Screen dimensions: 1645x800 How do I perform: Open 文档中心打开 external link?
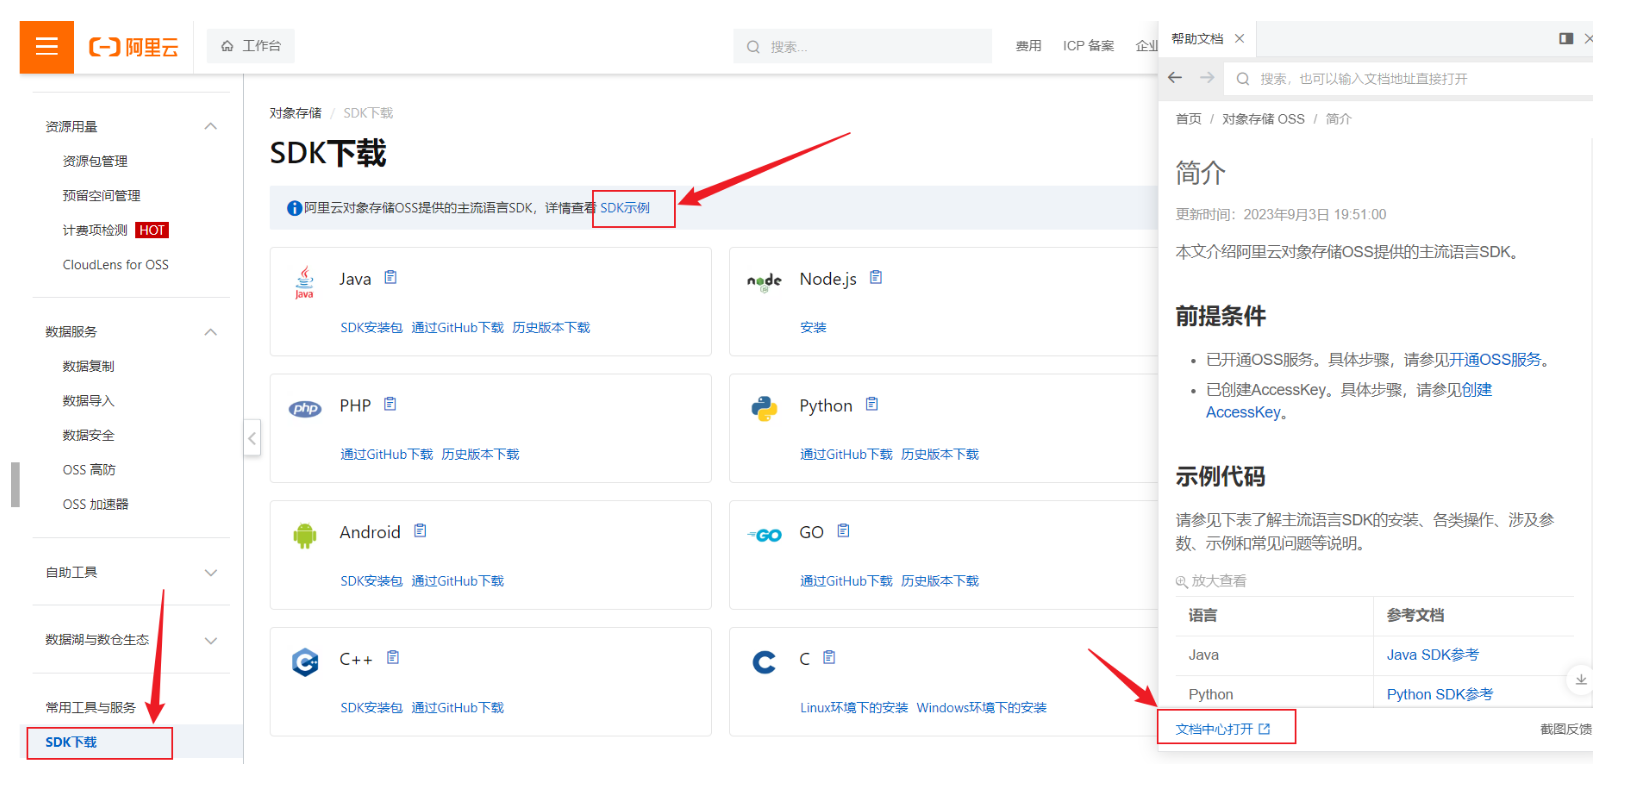coord(1223,729)
